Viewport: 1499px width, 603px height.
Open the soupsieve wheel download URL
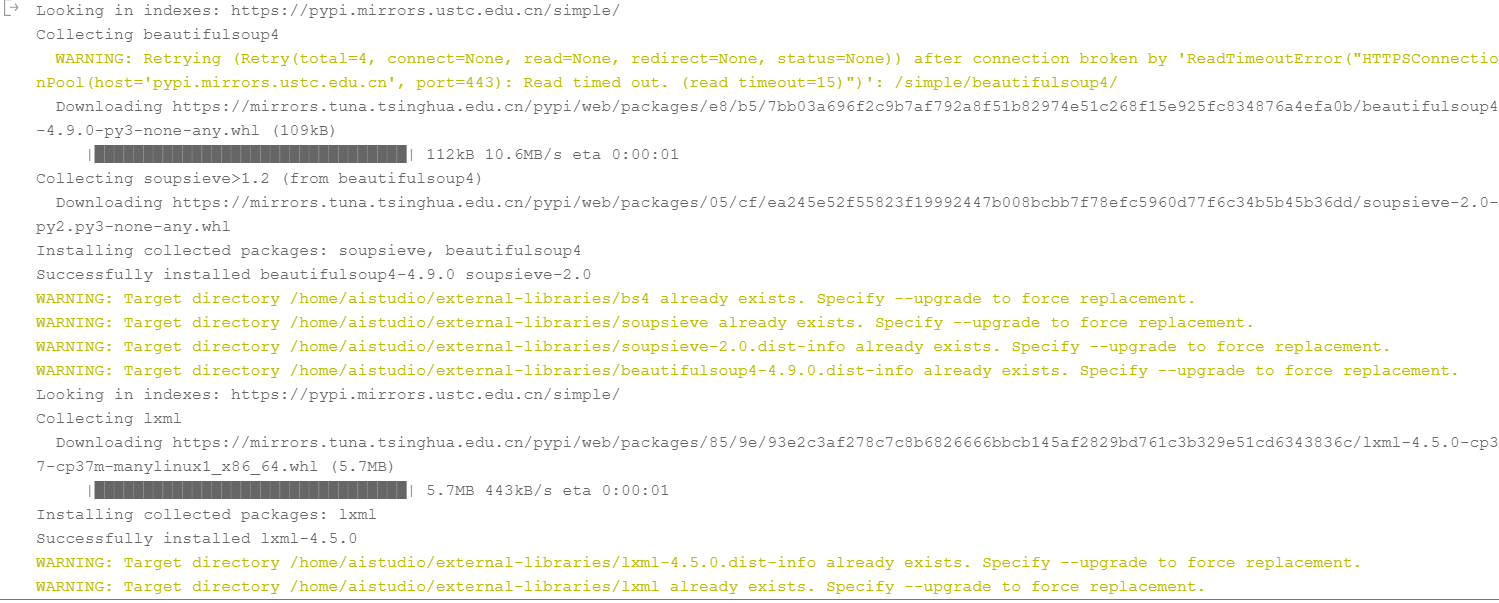pyautogui.click(x=767, y=215)
